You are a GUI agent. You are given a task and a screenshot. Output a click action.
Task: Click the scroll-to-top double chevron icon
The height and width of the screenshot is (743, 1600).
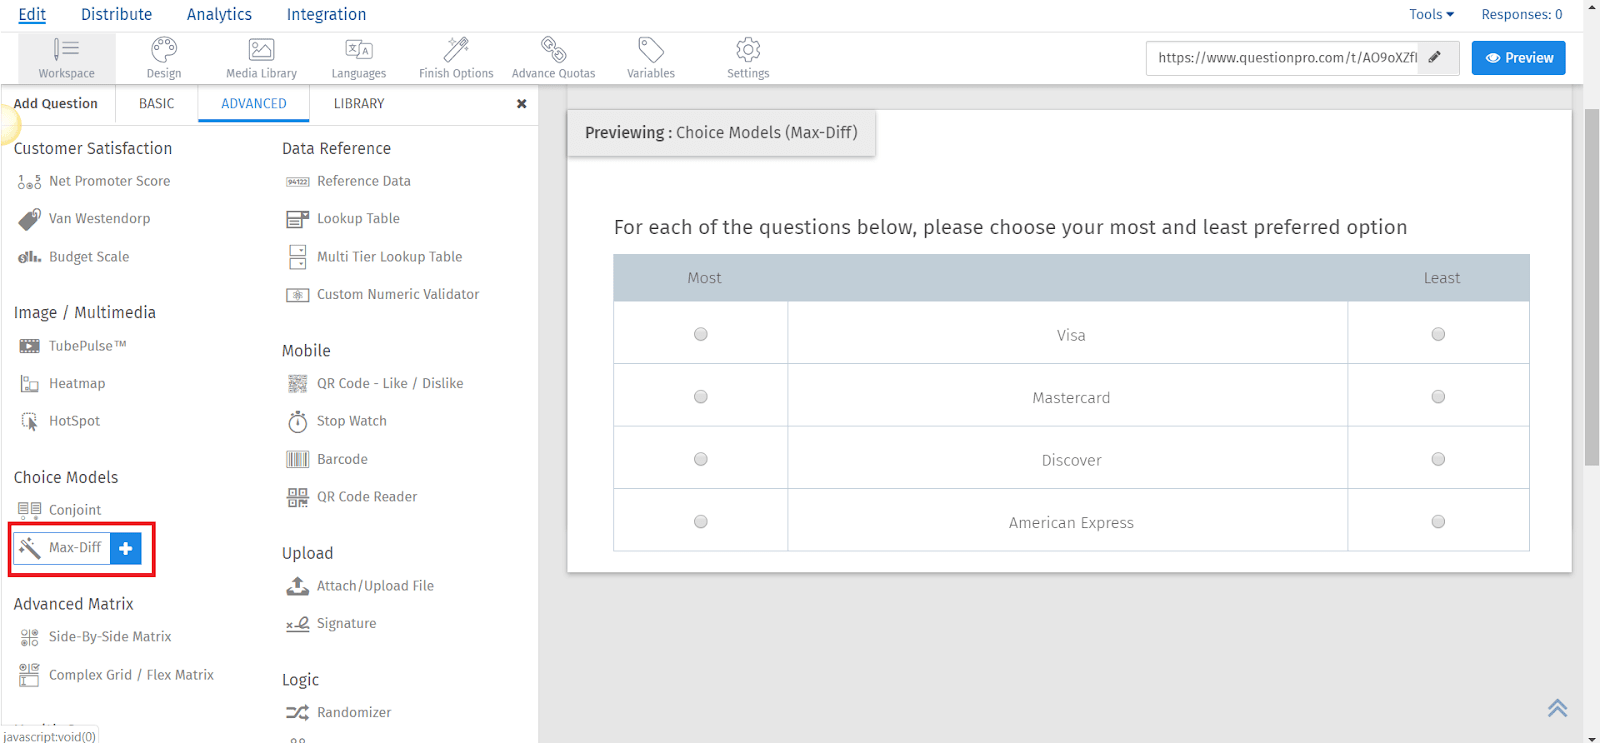(x=1557, y=708)
